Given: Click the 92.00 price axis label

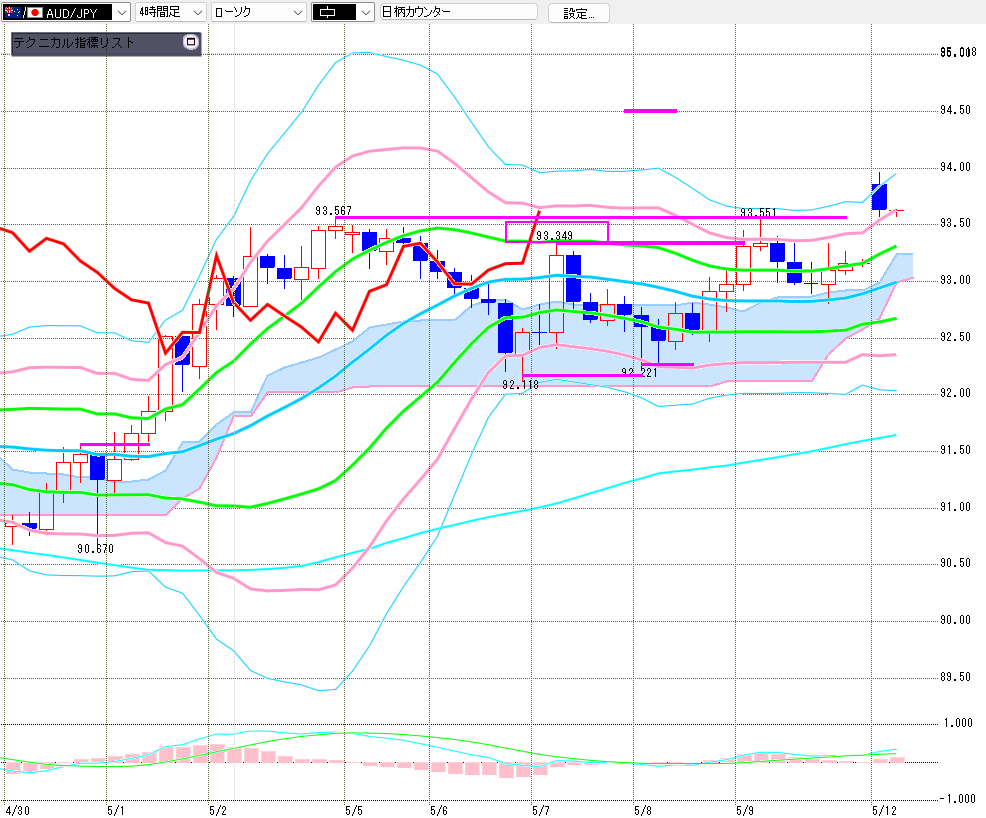Looking at the screenshot, I should pyautogui.click(x=955, y=393).
